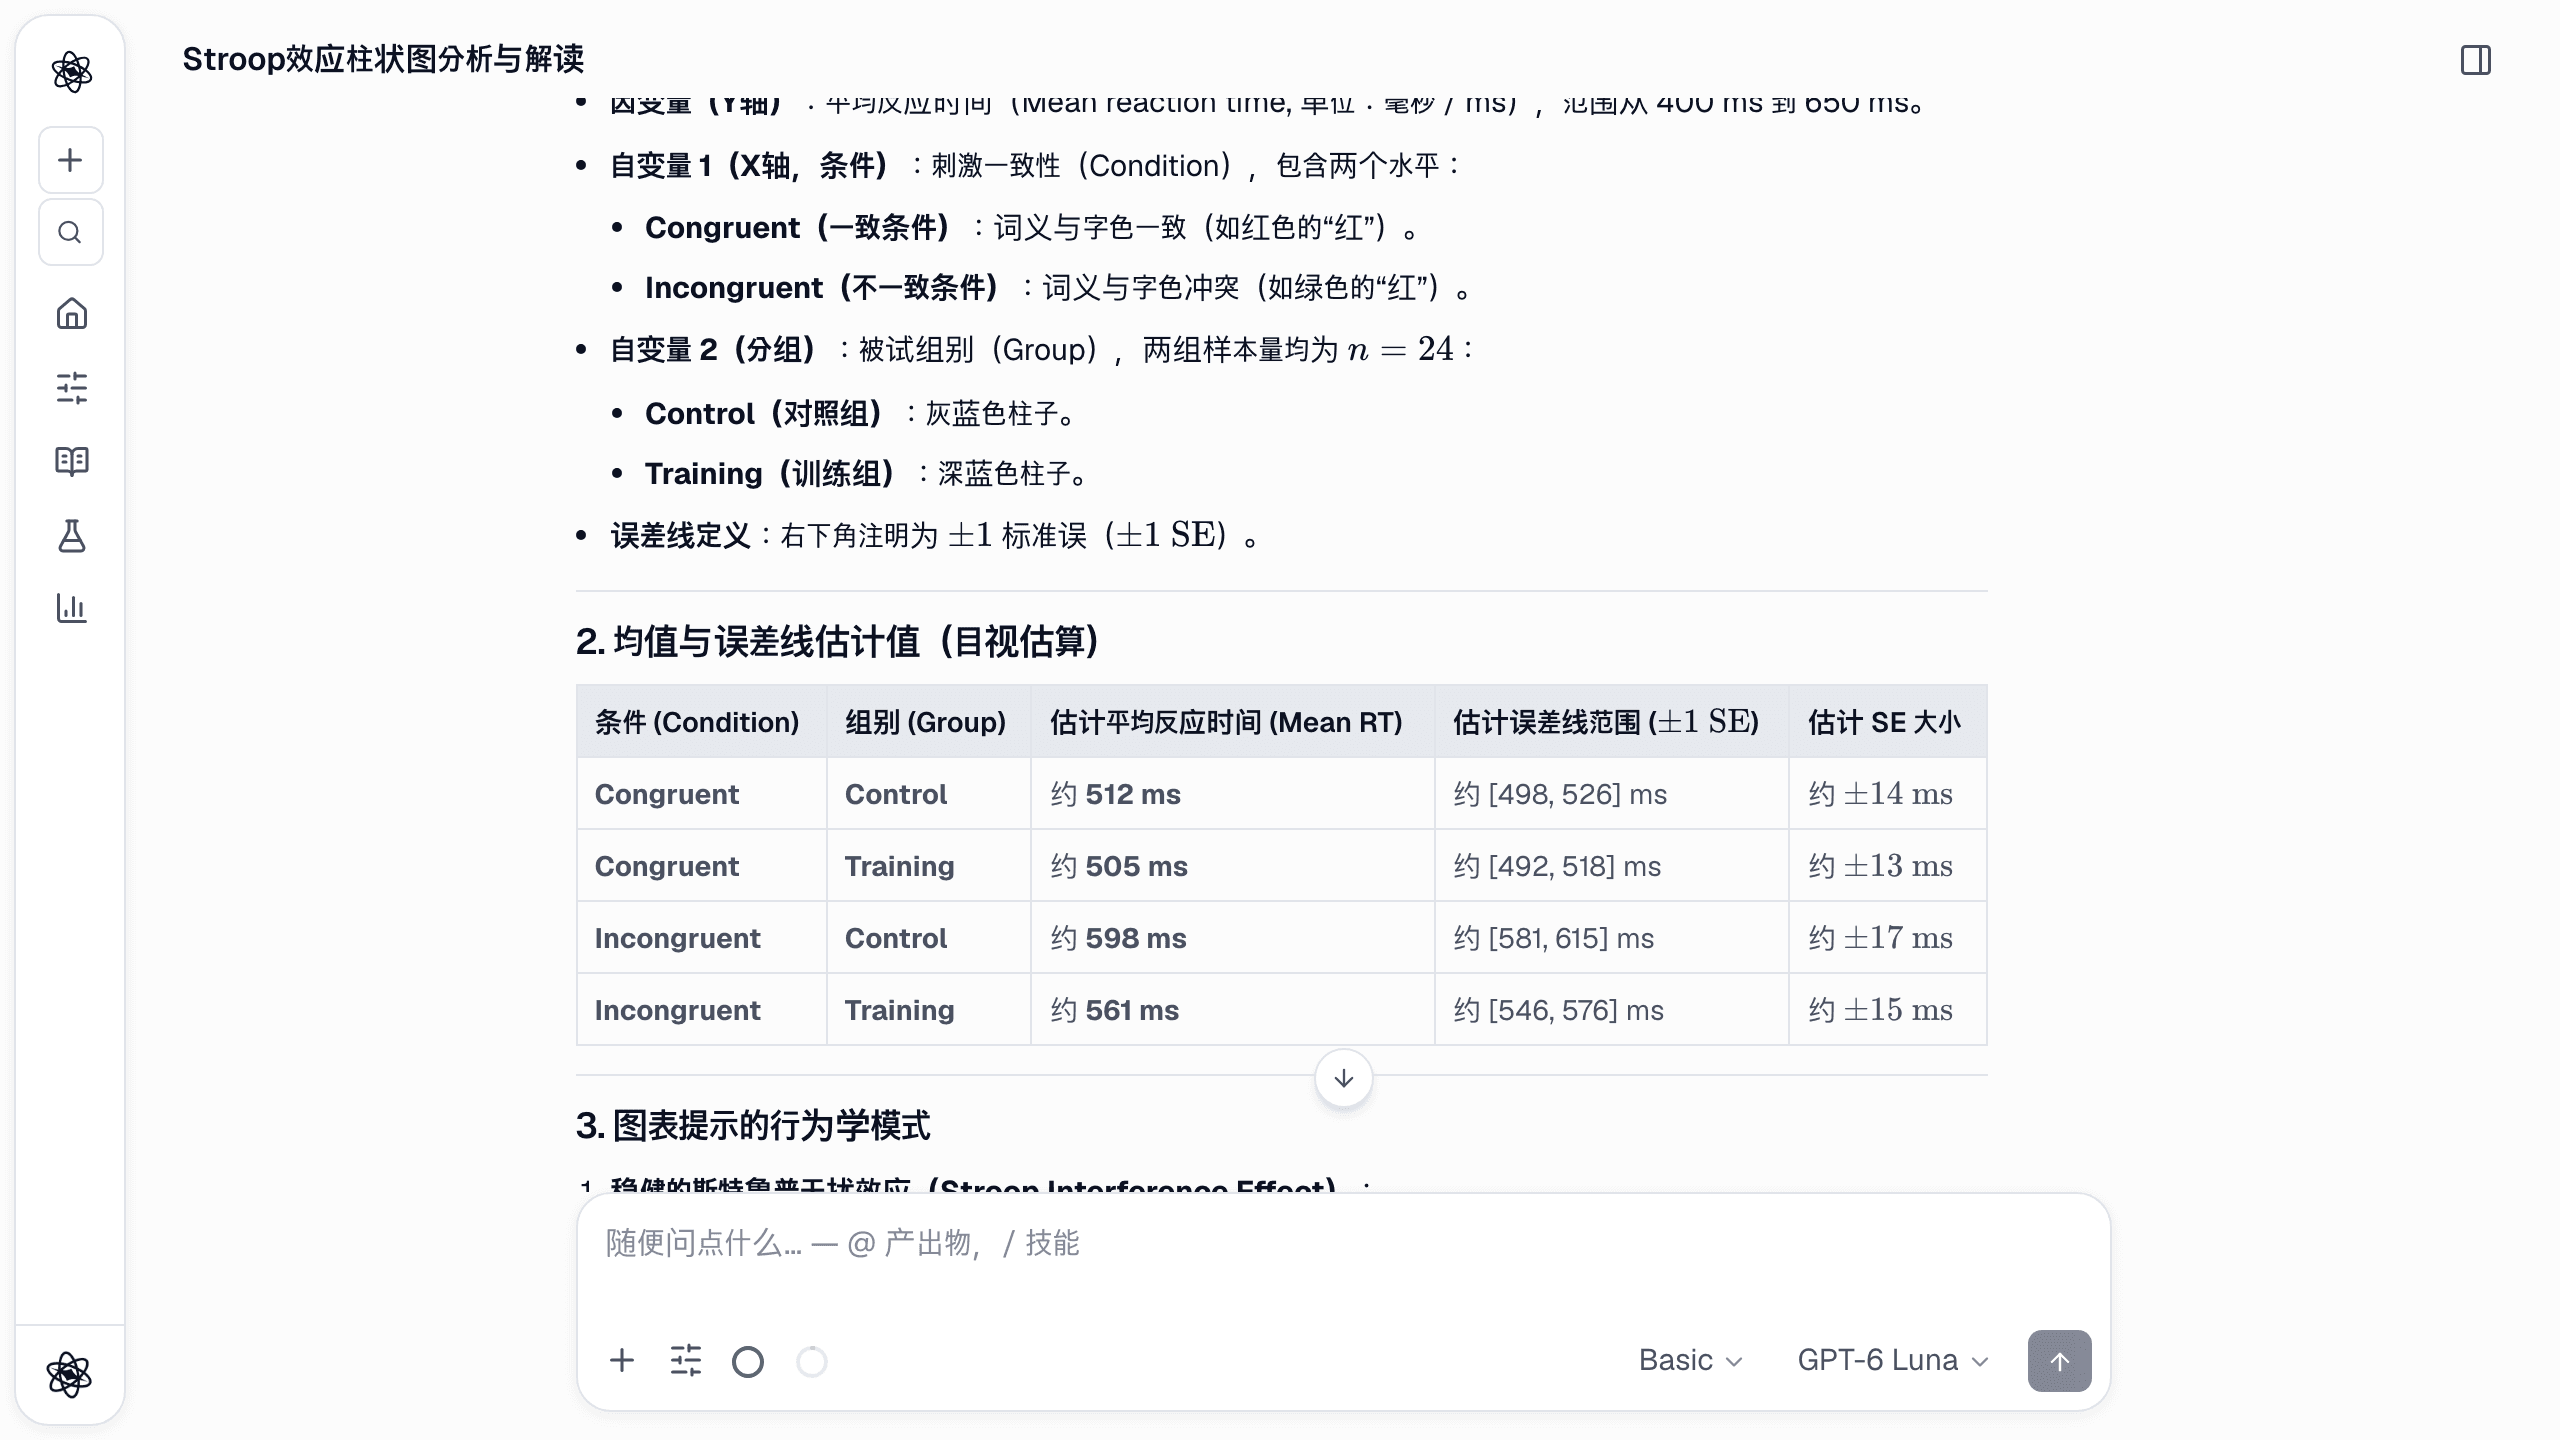Open the bar chart analytics icon in the sidebar
The width and height of the screenshot is (2560, 1440).
coord(71,608)
